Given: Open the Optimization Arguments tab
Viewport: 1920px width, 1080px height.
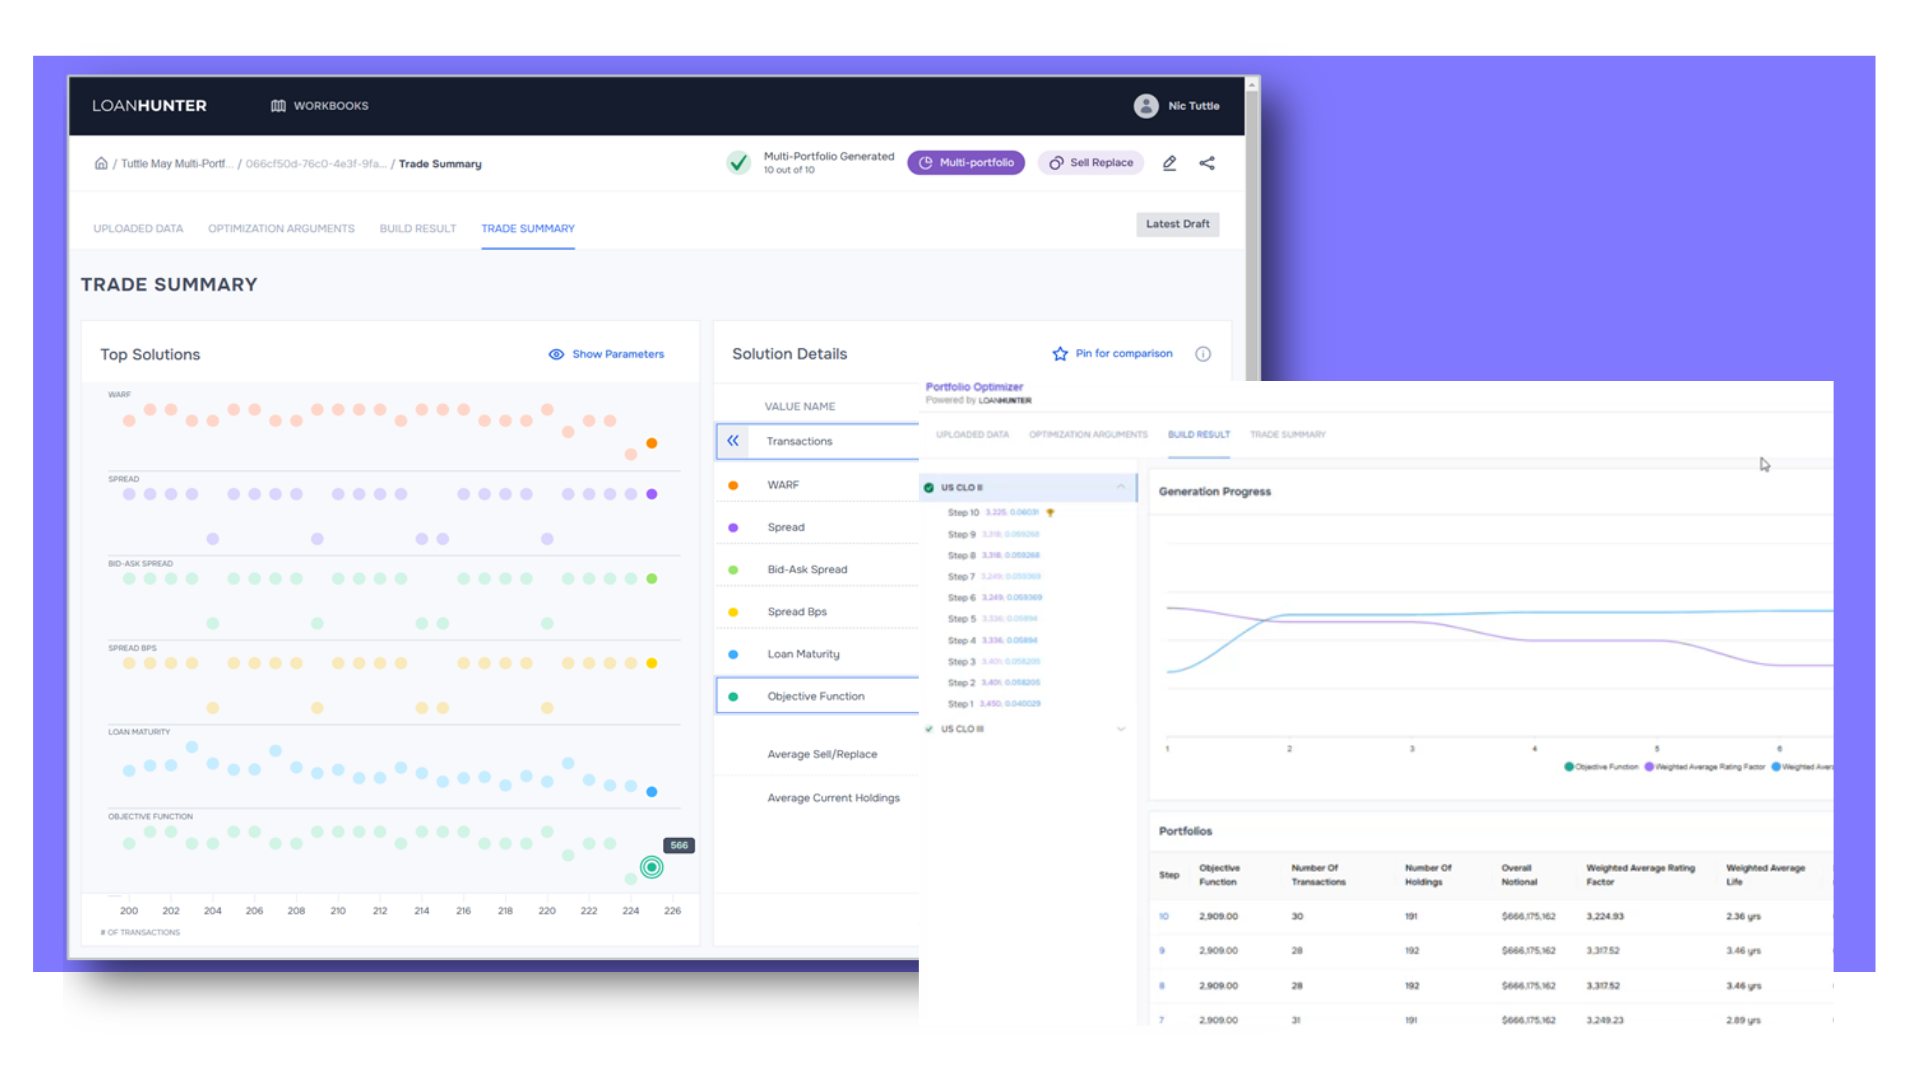Looking at the screenshot, I should coord(281,229).
